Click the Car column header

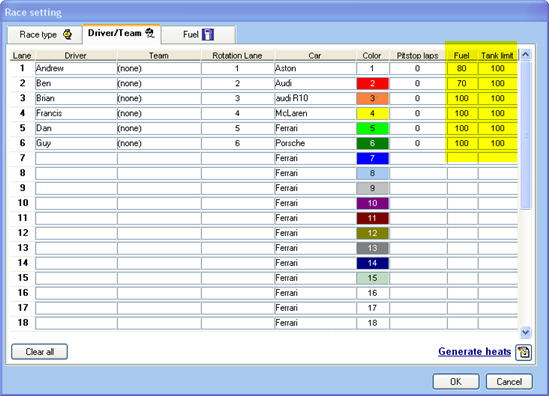pos(315,55)
